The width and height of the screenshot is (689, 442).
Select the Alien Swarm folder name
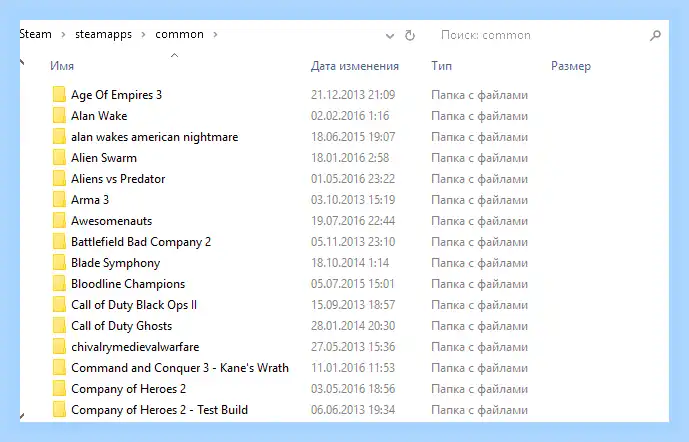click(x=104, y=158)
